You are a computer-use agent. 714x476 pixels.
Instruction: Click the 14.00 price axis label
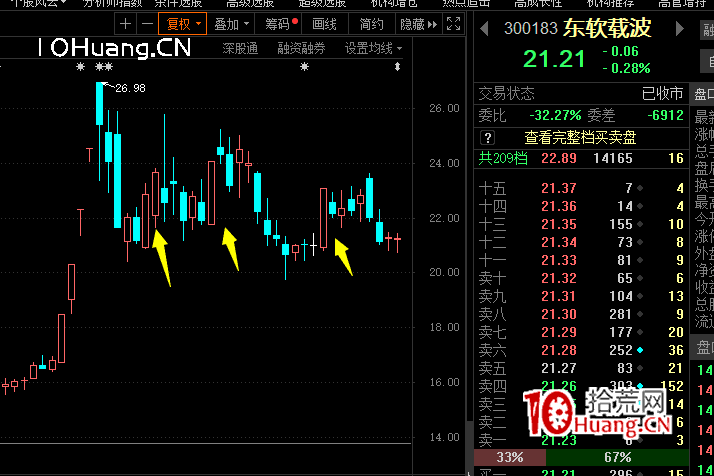click(444, 437)
